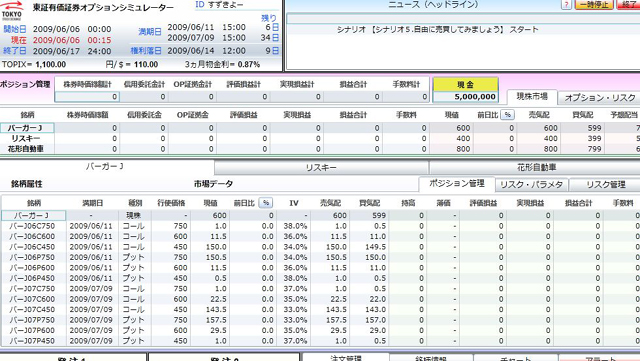
Task: Click the IV column header
Action: (x=294, y=203)
